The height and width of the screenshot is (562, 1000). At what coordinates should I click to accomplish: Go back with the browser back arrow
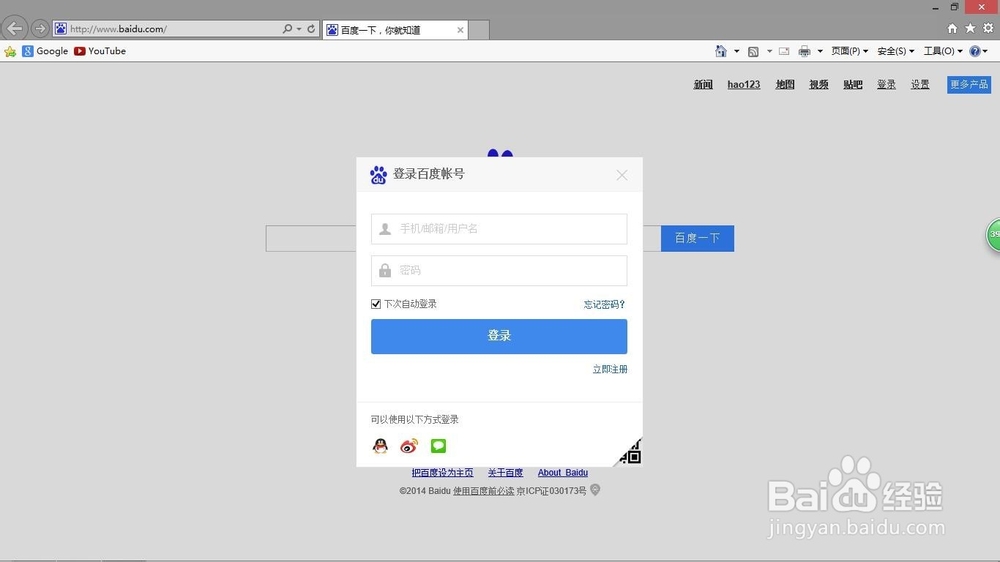click(15, 29)
